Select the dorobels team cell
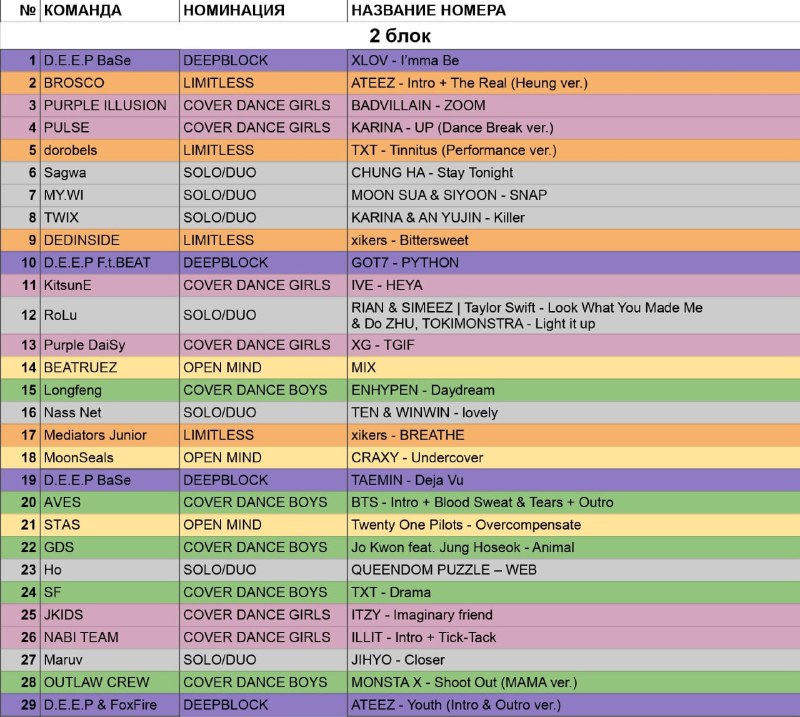Image resolution: width=800 pixels, height=717 pixels. (110, 150)
